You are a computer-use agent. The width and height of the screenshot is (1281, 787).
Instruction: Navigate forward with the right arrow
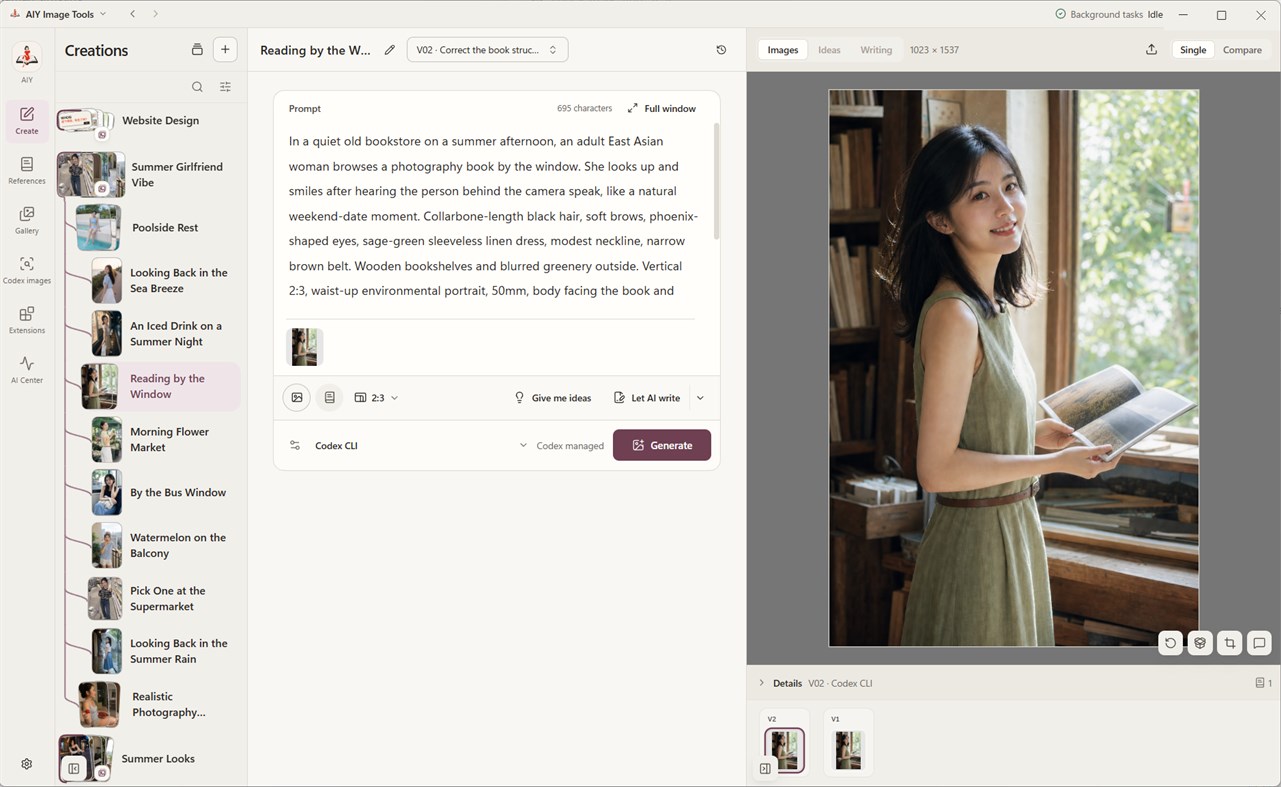(155, 14)
